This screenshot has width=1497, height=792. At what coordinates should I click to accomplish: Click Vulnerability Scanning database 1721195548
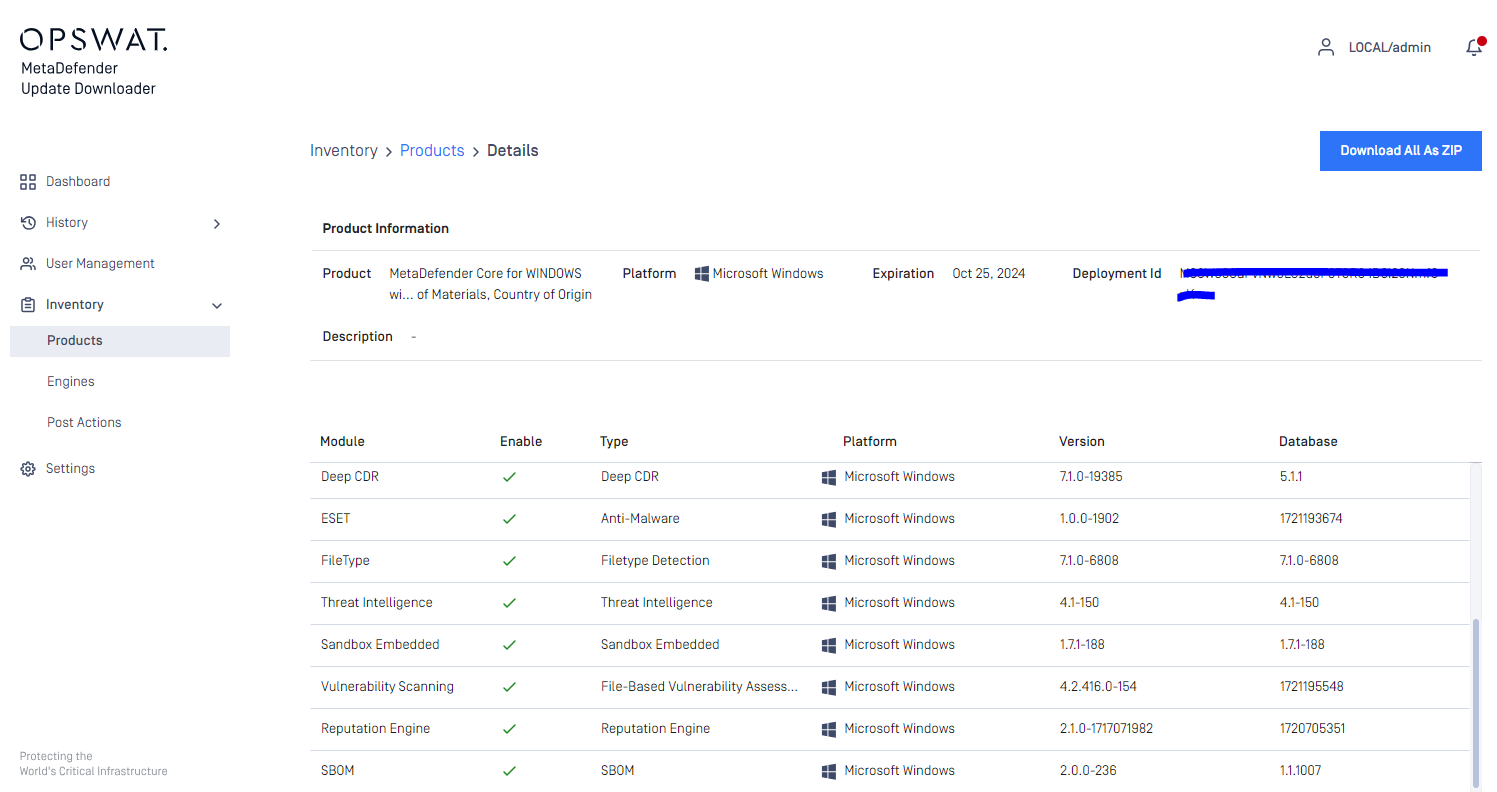point(1312,687)
